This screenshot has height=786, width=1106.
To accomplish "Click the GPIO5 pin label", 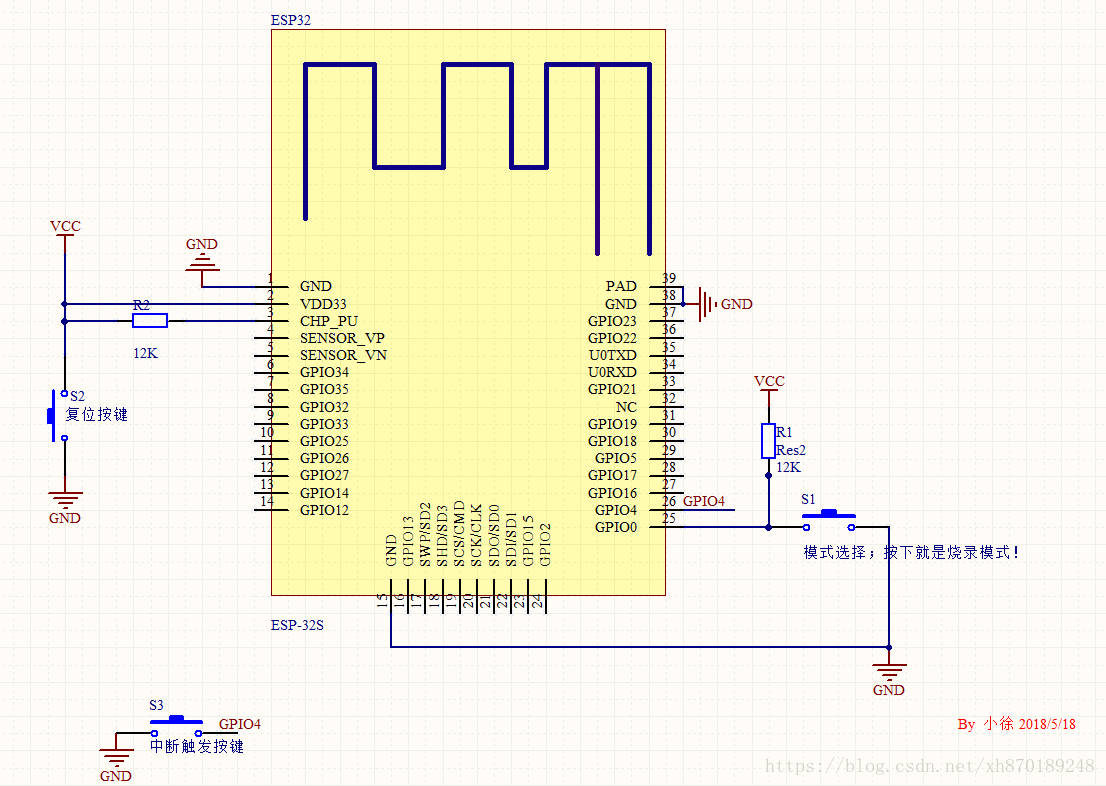I will click(616, 458).
